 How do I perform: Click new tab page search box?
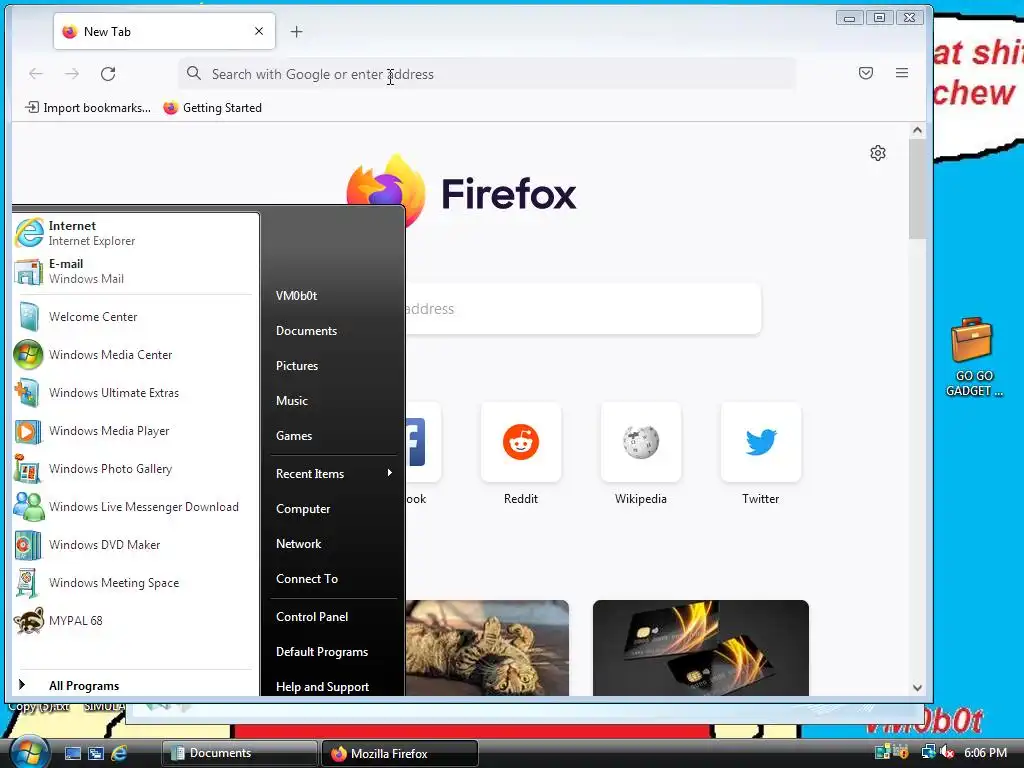click(583, 309)
